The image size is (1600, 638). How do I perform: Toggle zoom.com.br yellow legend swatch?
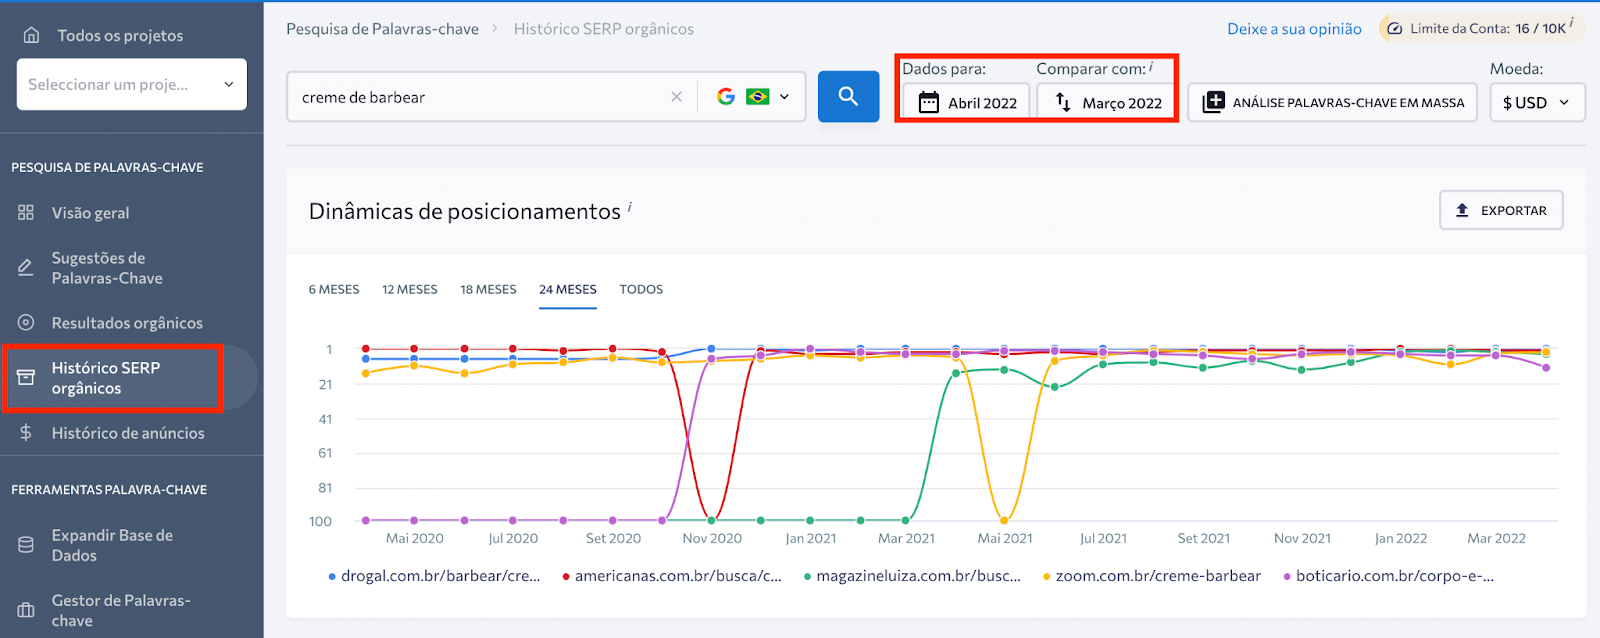(x=1047, y=577)
